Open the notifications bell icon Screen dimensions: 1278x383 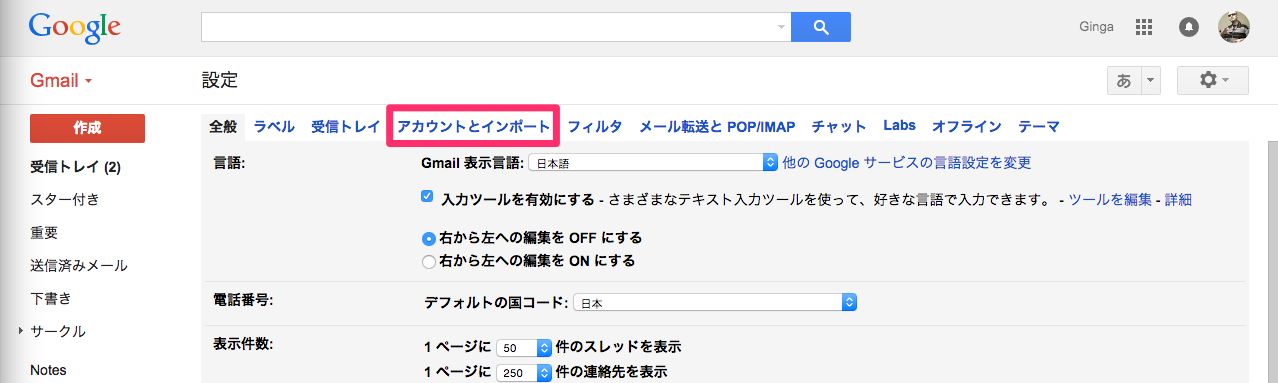[1189, 27]
